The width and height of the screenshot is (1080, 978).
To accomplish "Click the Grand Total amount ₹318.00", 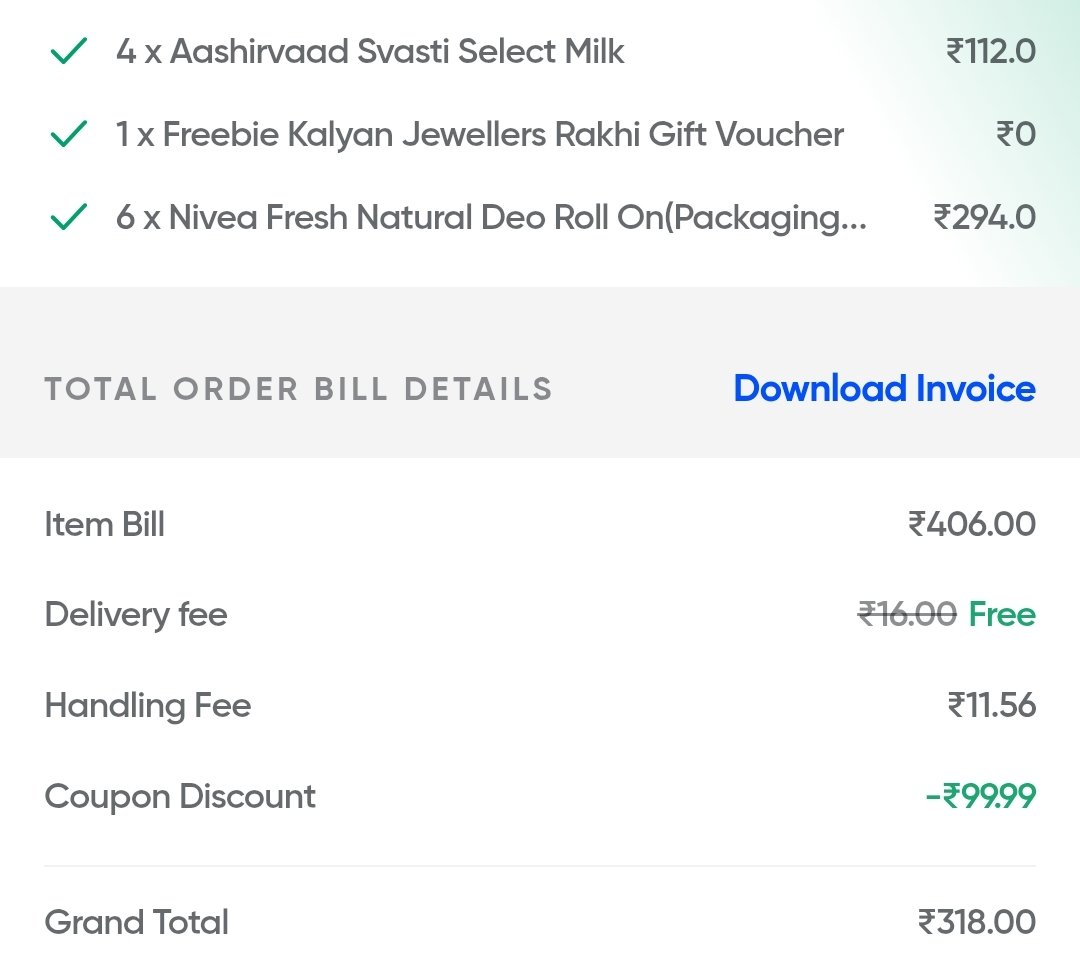I will click(977, 922).
